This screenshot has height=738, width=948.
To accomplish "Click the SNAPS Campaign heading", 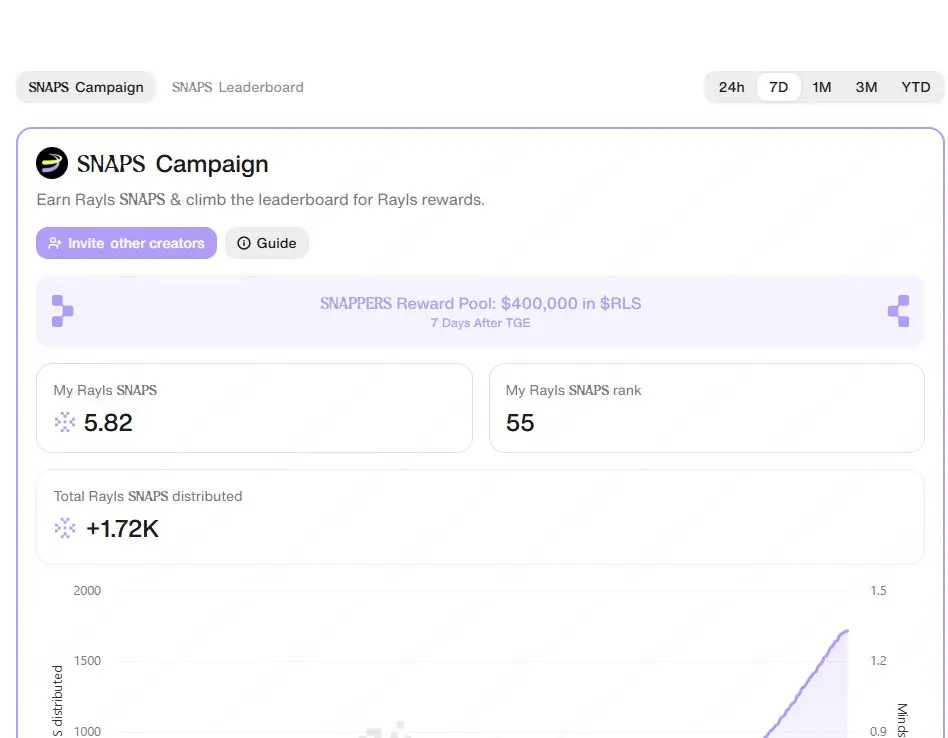I will click(172, 164).
